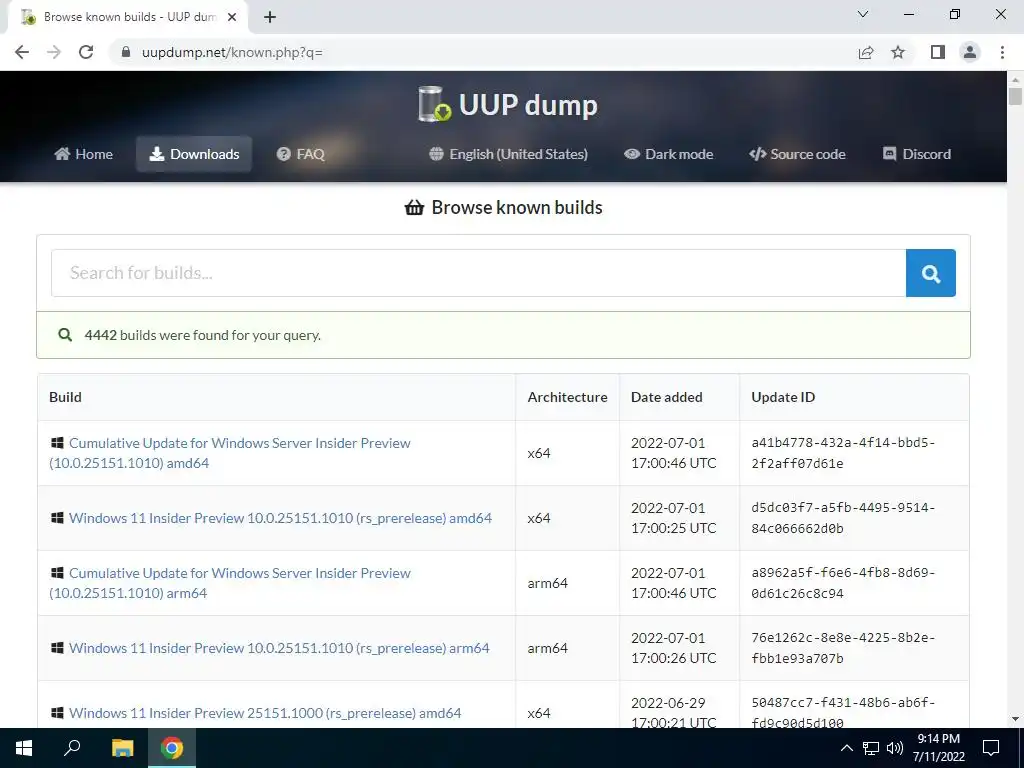1024x768 pixels.
Task: Open the Downloads navigation item
Action: pos(194,154)
